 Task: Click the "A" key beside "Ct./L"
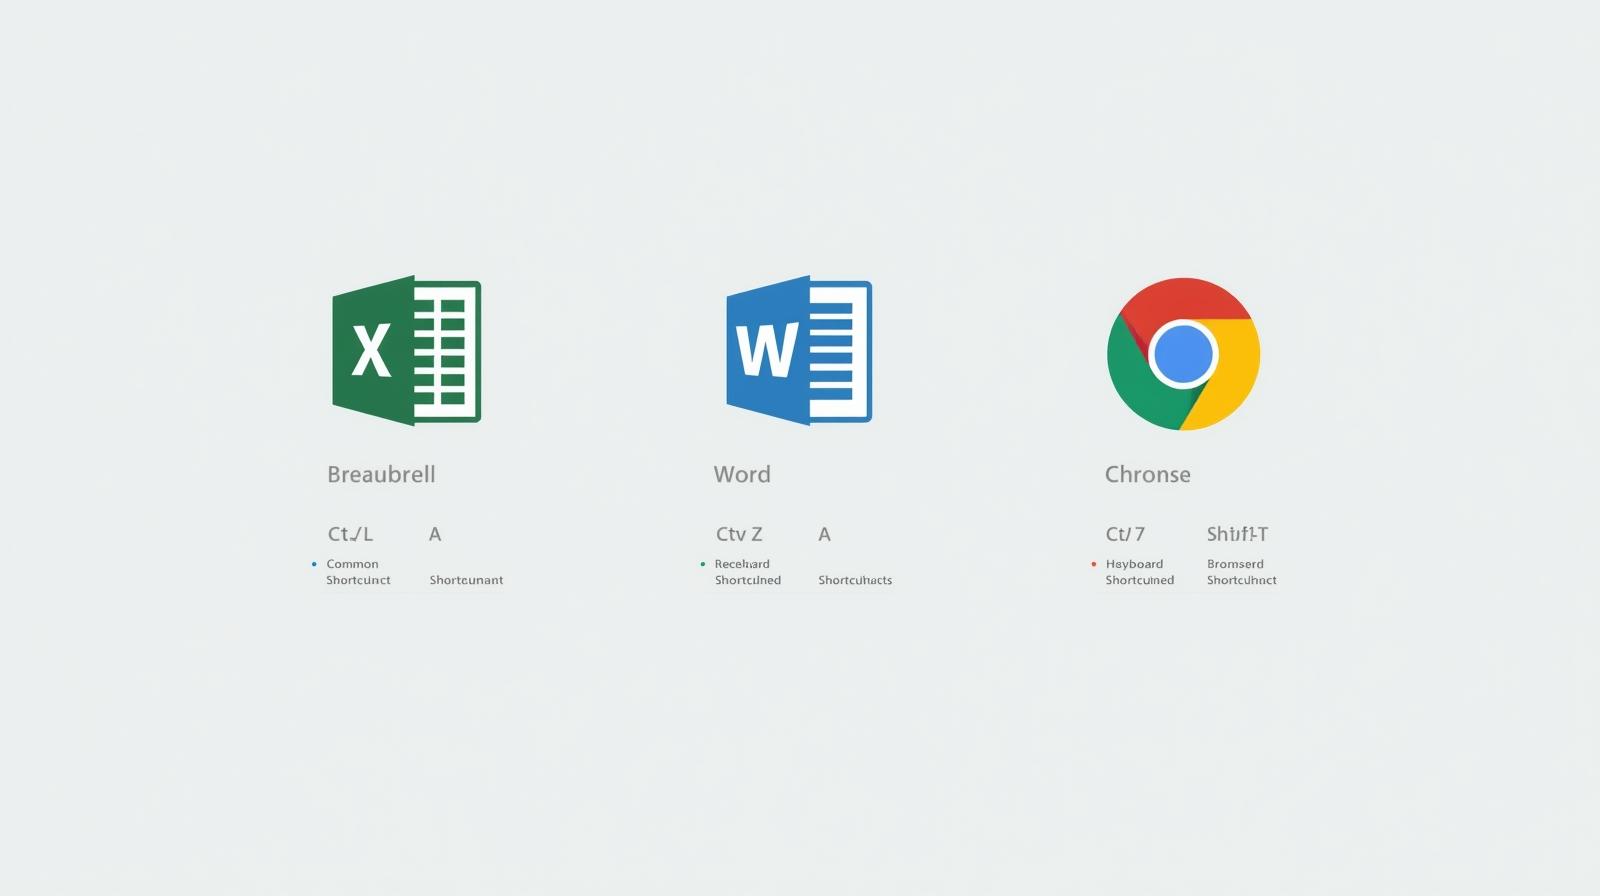(x=435, y=534)
